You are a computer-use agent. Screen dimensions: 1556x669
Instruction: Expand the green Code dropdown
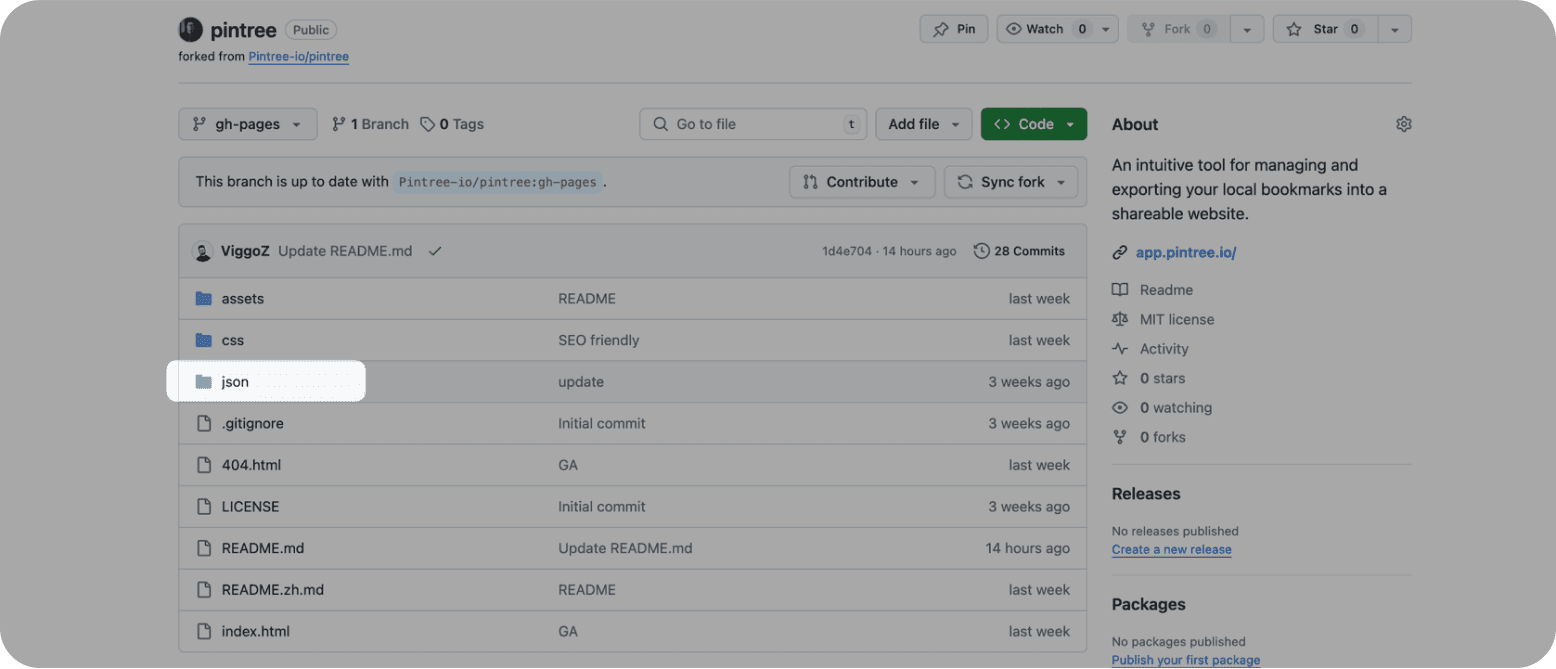1034,124
